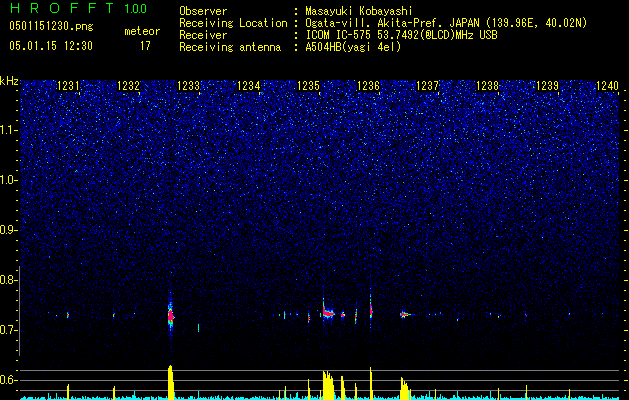The width and height of the screenshot is (629, 400).
Task: Click the 1237 time marker
Action: pyautogui.click(x=427, y=86)
